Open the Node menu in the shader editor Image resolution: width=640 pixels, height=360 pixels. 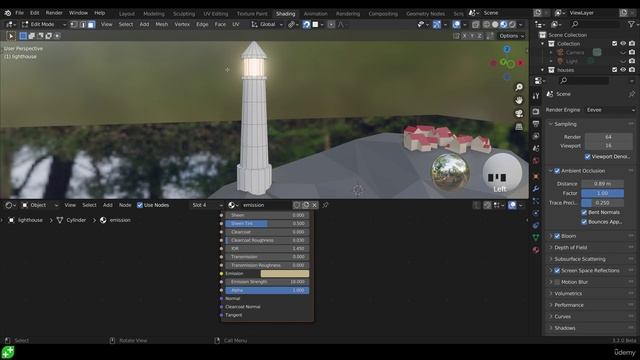tap(125, 205)
